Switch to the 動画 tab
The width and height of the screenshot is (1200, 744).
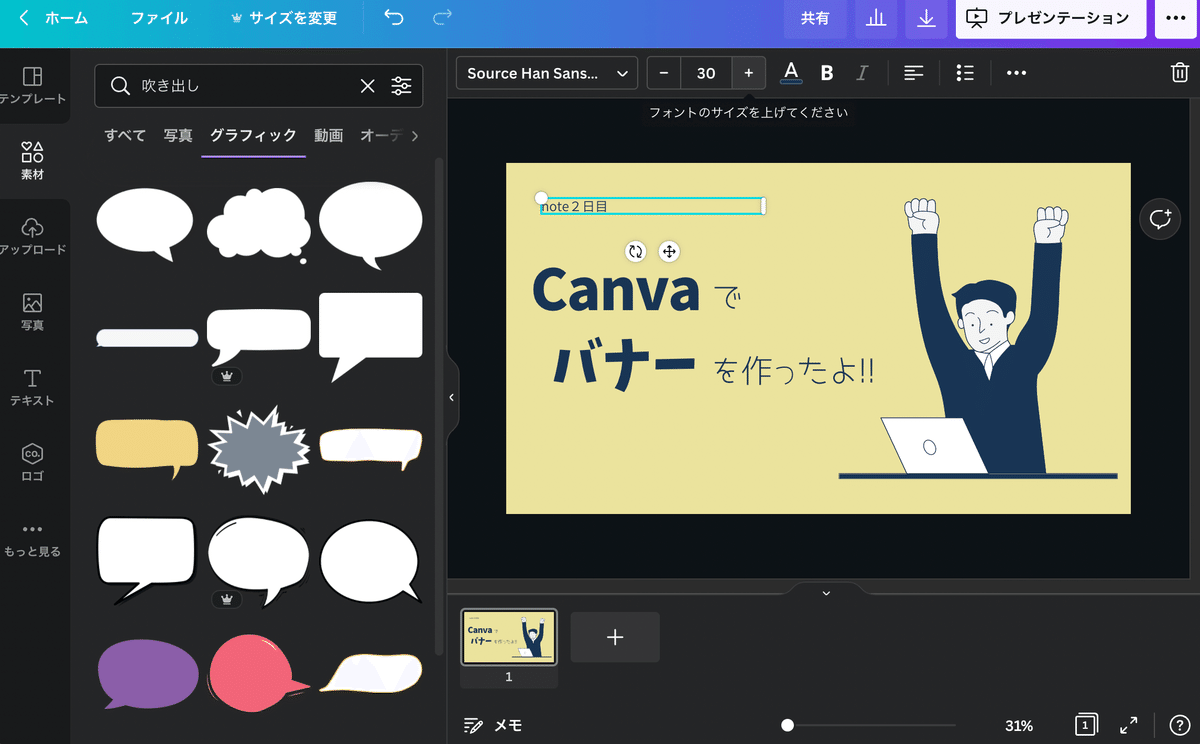328,136
